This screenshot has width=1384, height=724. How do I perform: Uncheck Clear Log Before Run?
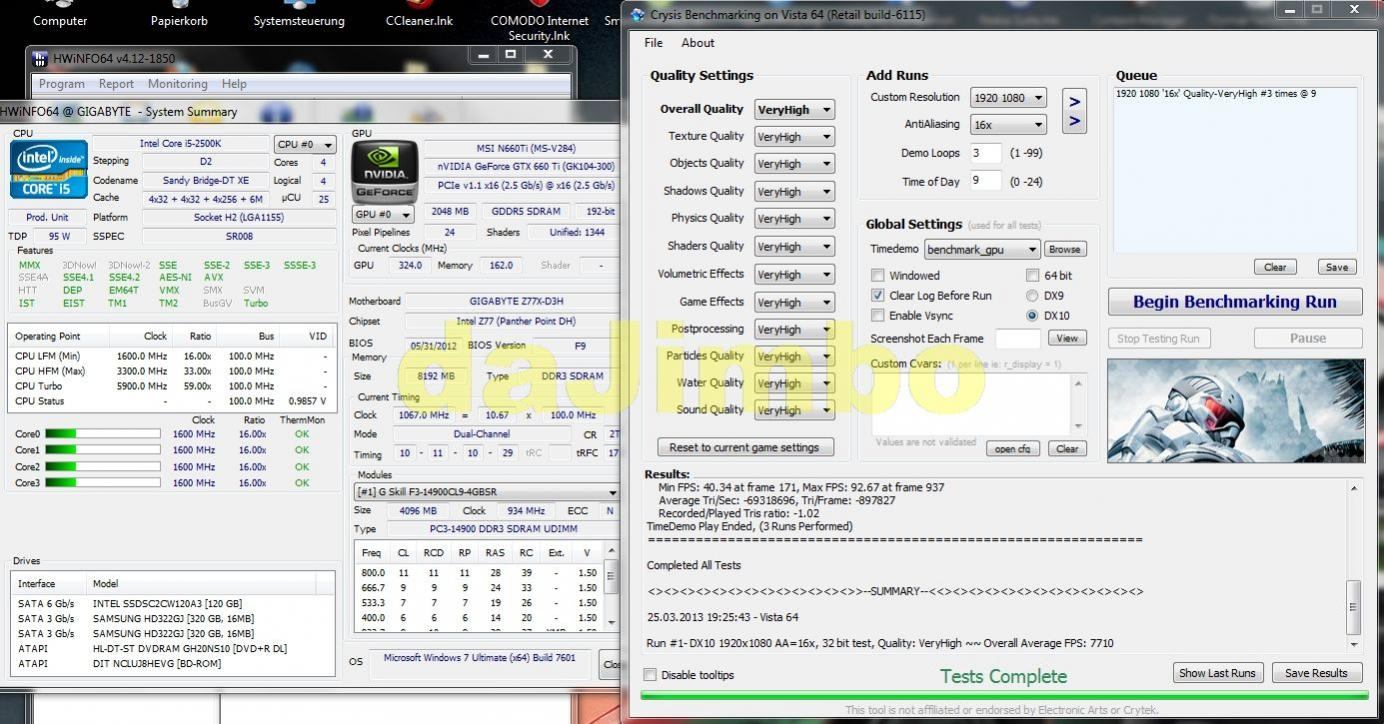pyautogui.click(x=877, y=295)
